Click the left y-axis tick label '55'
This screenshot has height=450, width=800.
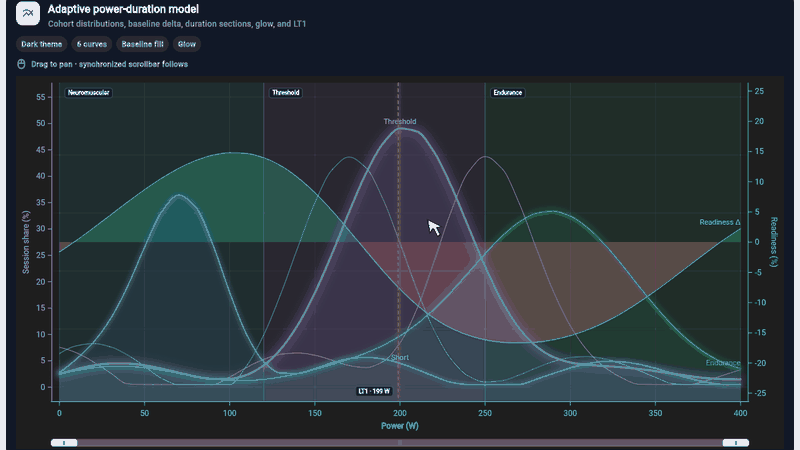(x=40, y=97)
